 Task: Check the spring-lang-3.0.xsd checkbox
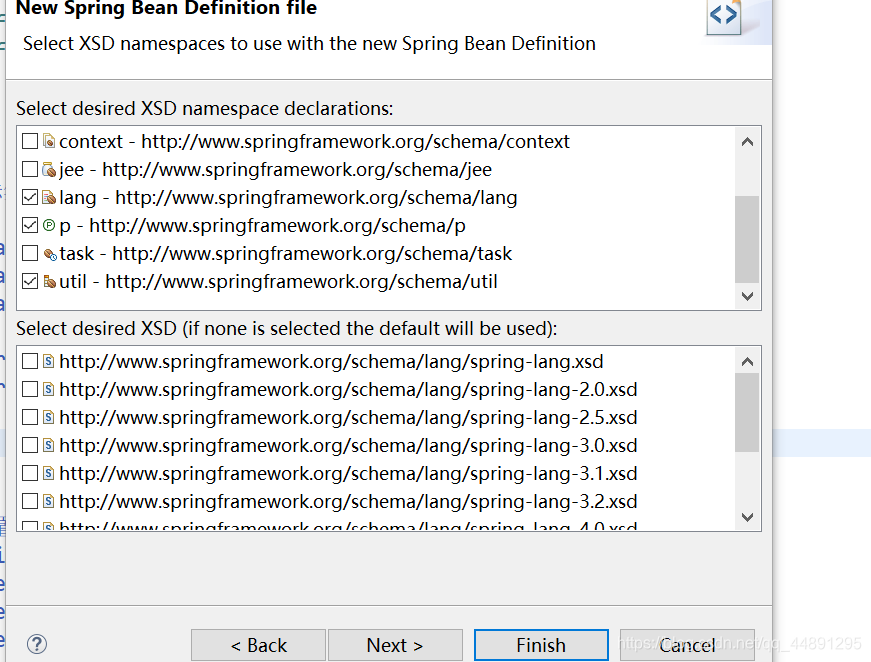point(30,445)
